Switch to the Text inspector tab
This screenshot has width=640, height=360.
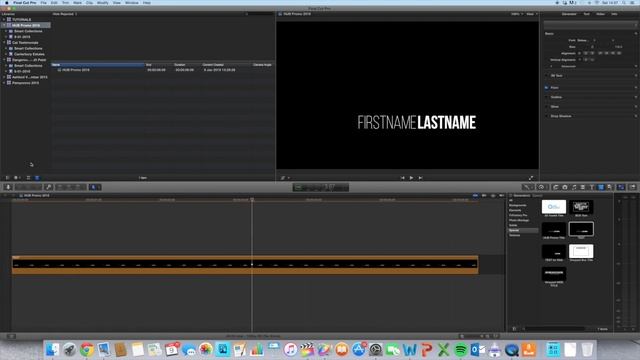point(587,14)
